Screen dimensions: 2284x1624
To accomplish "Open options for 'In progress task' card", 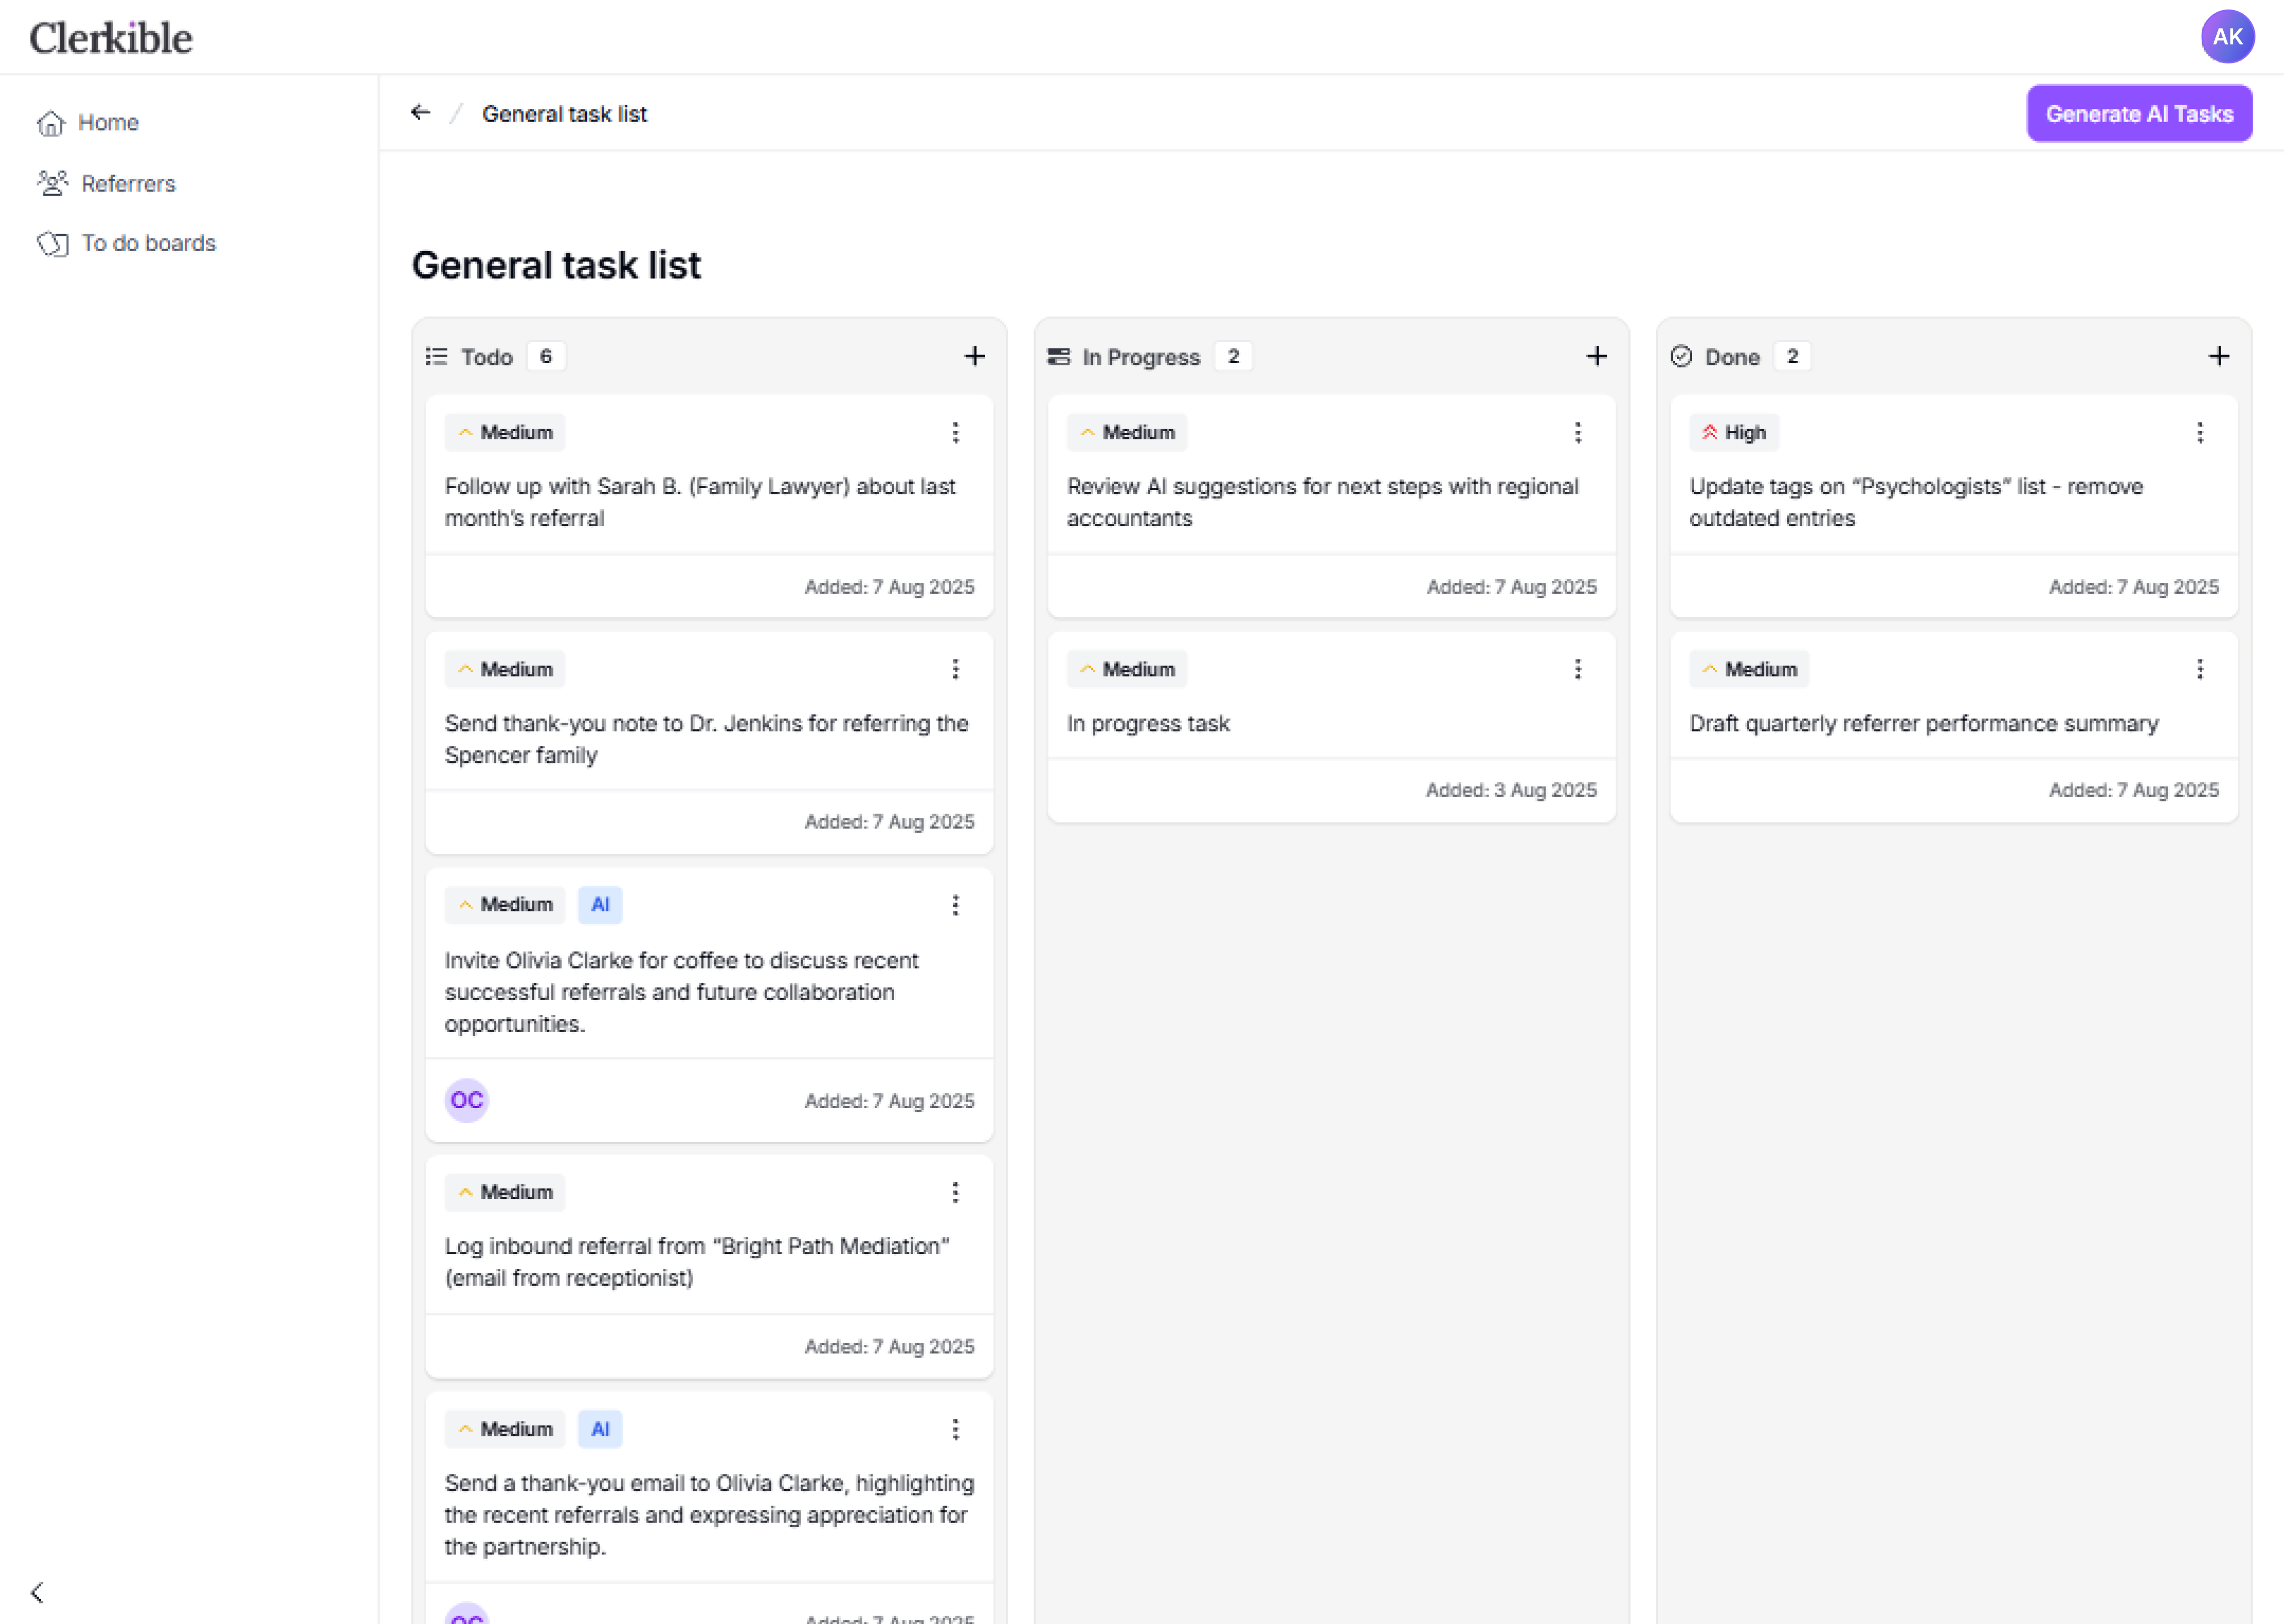I will 1577,669.
